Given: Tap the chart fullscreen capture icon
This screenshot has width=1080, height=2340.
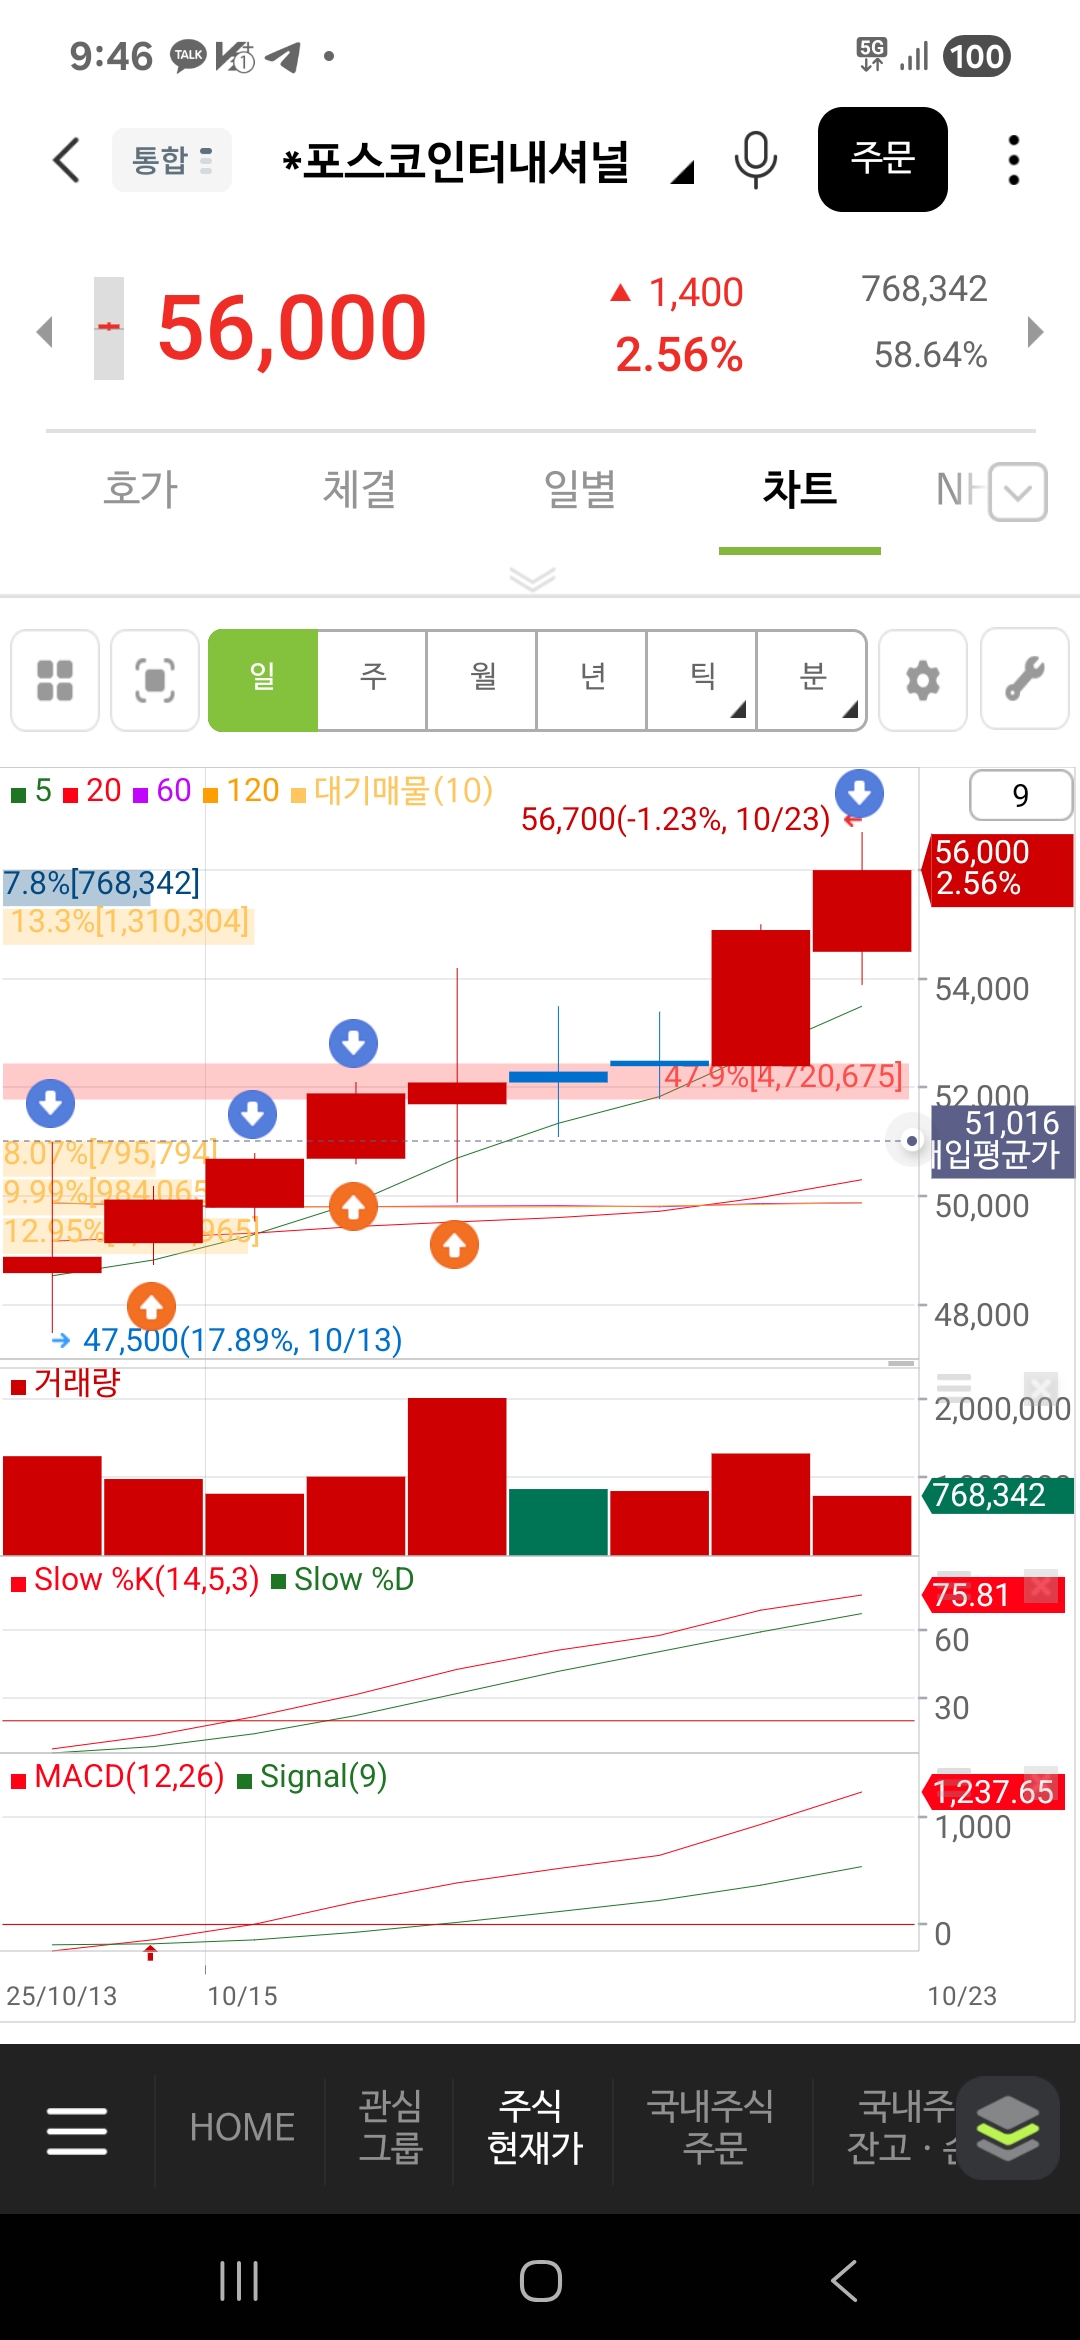Looking at the screenshot, I should [155, 680].
